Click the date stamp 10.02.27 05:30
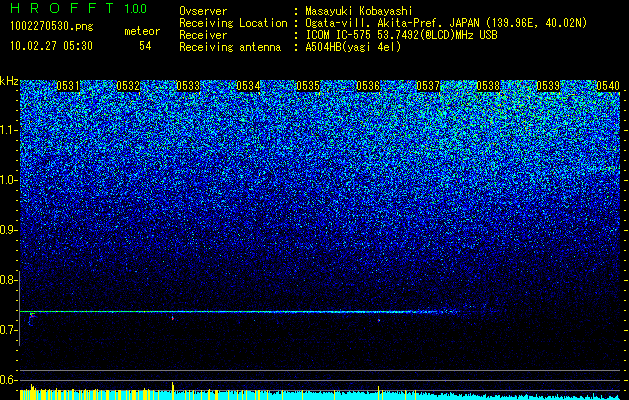 tap(51, 46)
